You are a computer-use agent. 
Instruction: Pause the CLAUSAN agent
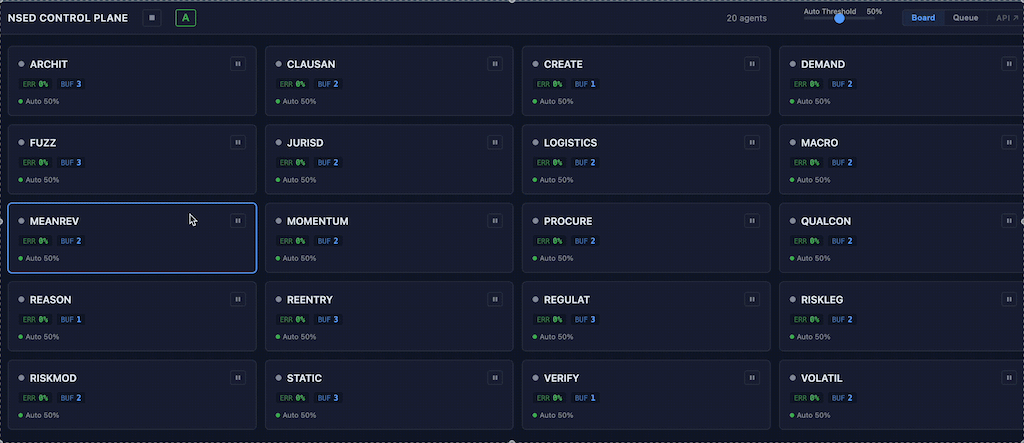(494, 64)
